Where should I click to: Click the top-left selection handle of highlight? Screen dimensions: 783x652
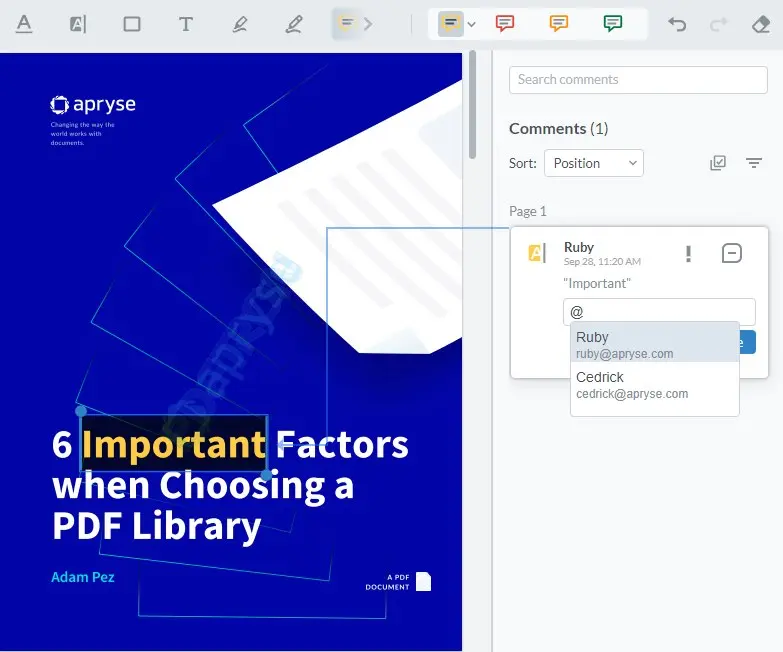coord(81,411)
